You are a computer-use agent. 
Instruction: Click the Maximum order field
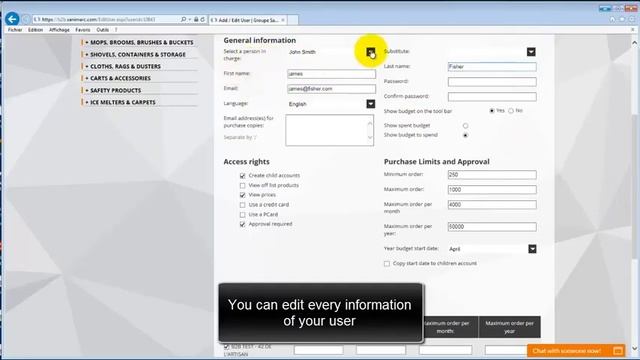(492, 189)
